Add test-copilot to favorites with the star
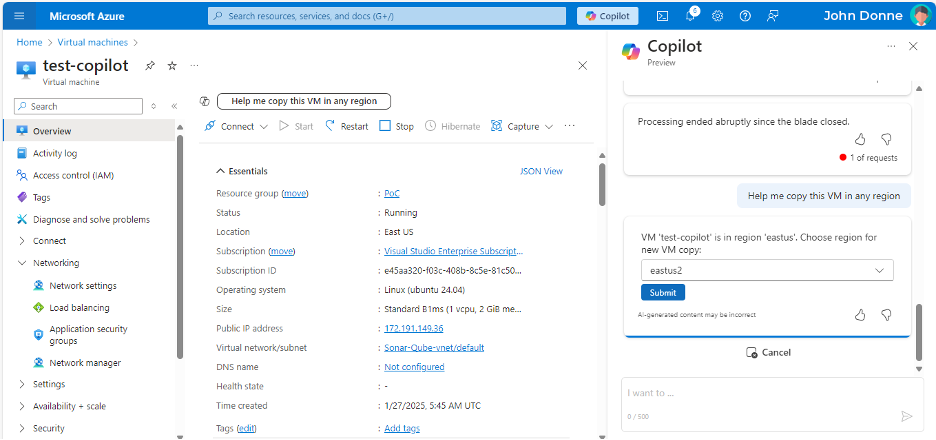 click(x=172, y=66)
